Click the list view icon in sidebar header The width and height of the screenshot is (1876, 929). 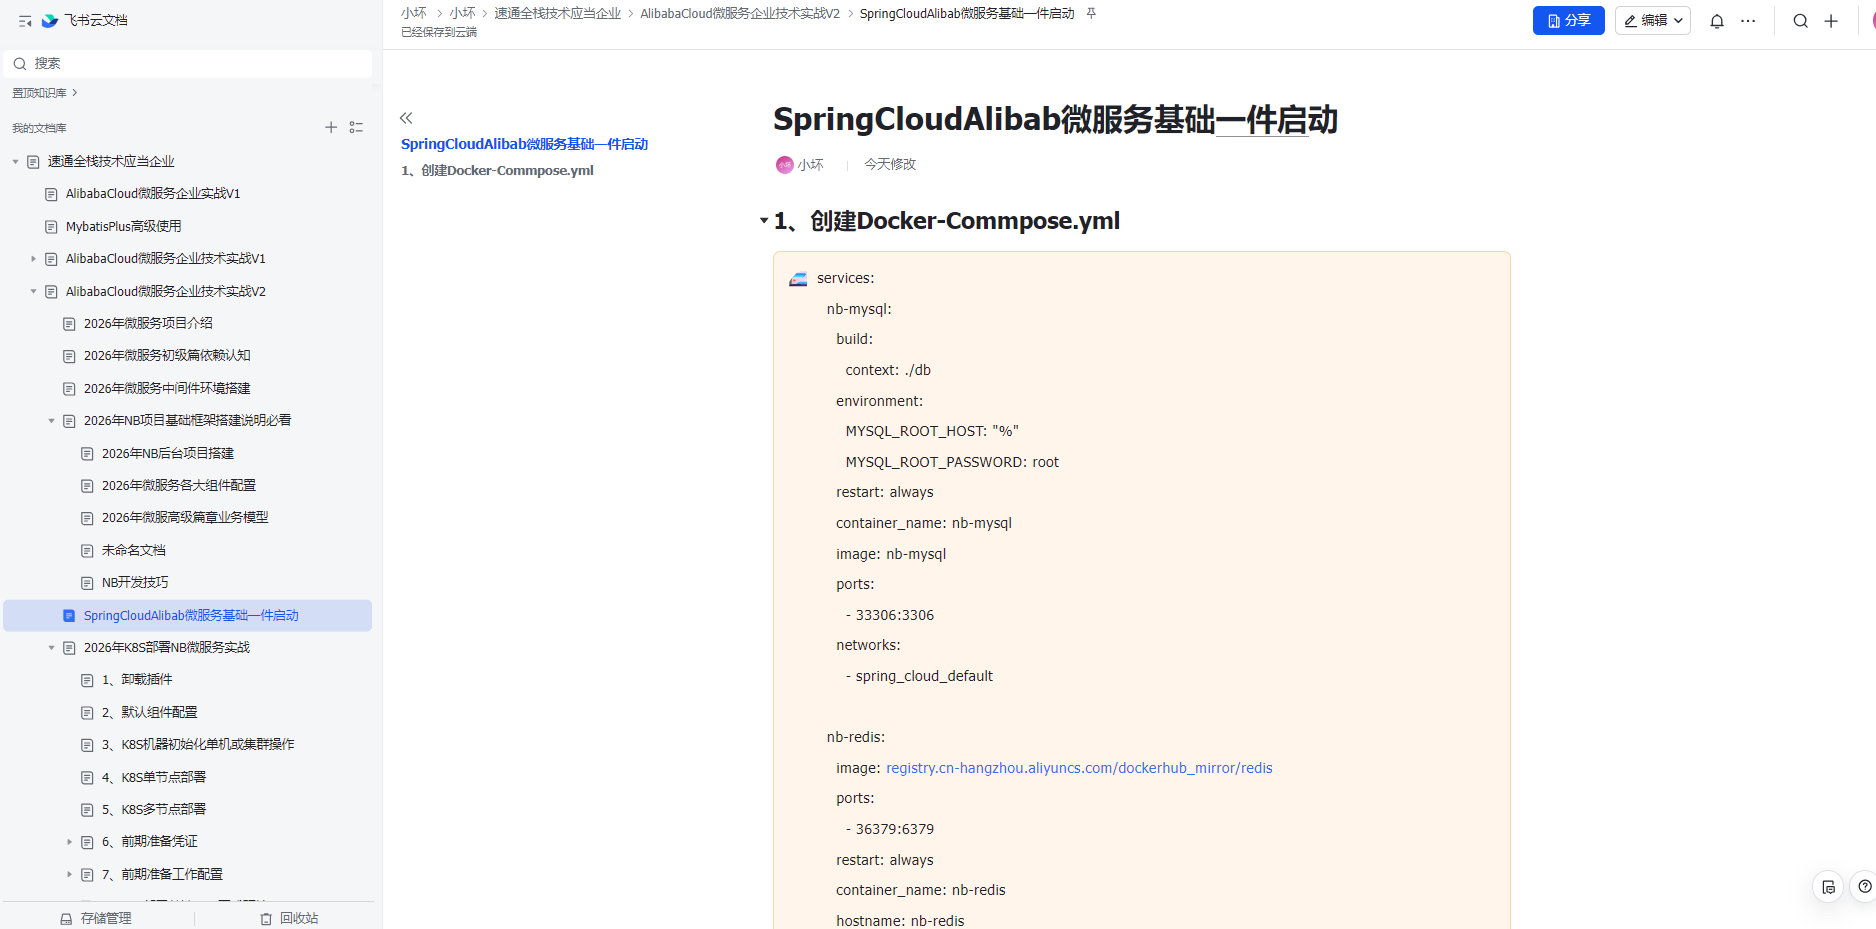[356, 127]
